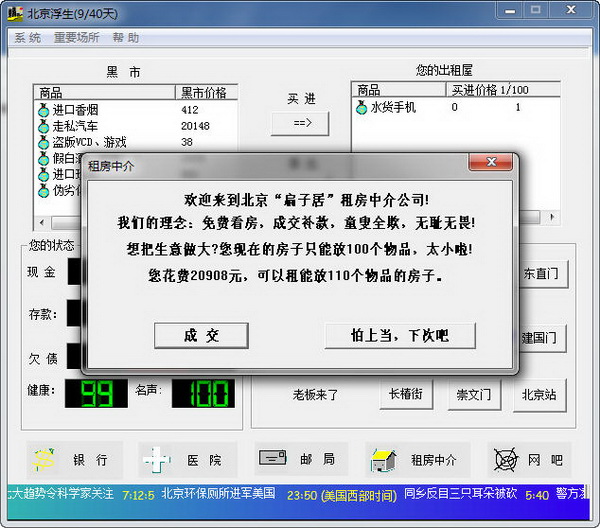Open the 系统 menu
The image size is (600, 528).
coord(27,37)
